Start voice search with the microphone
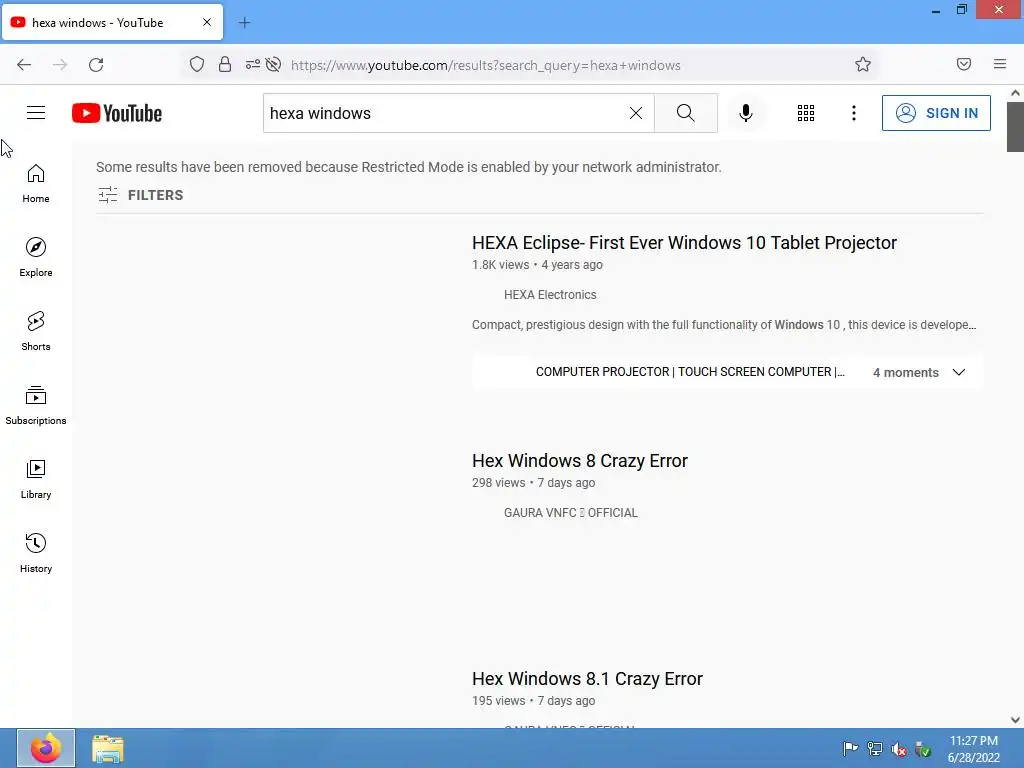Image resolution: width=1024 pixels, height=768 pixels. point(746,113)
